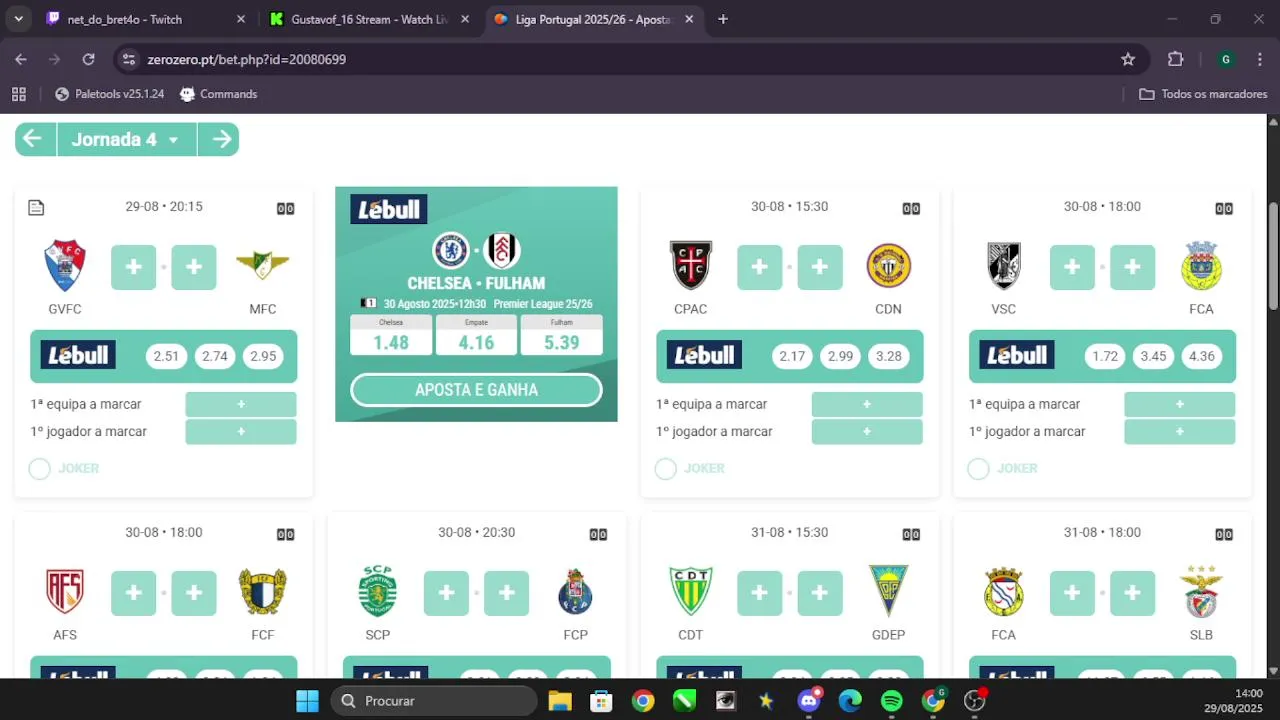Expand 1ª equipa a marcar for CPAC-CDN

867,404
